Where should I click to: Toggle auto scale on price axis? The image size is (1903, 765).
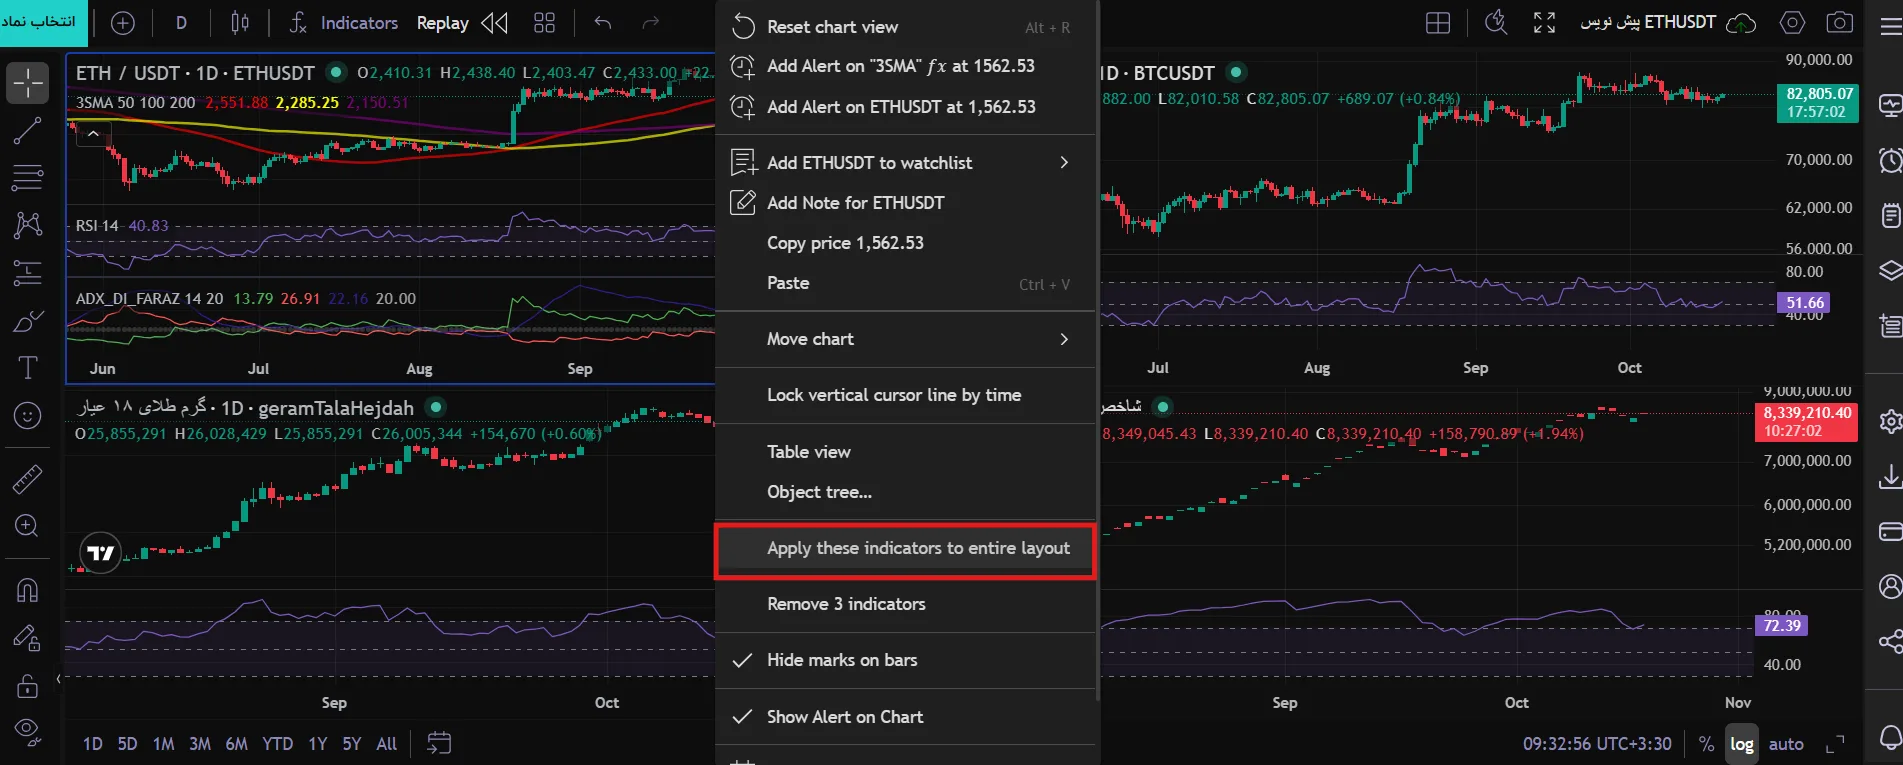pyautogui.click(x=1786, y=744)
